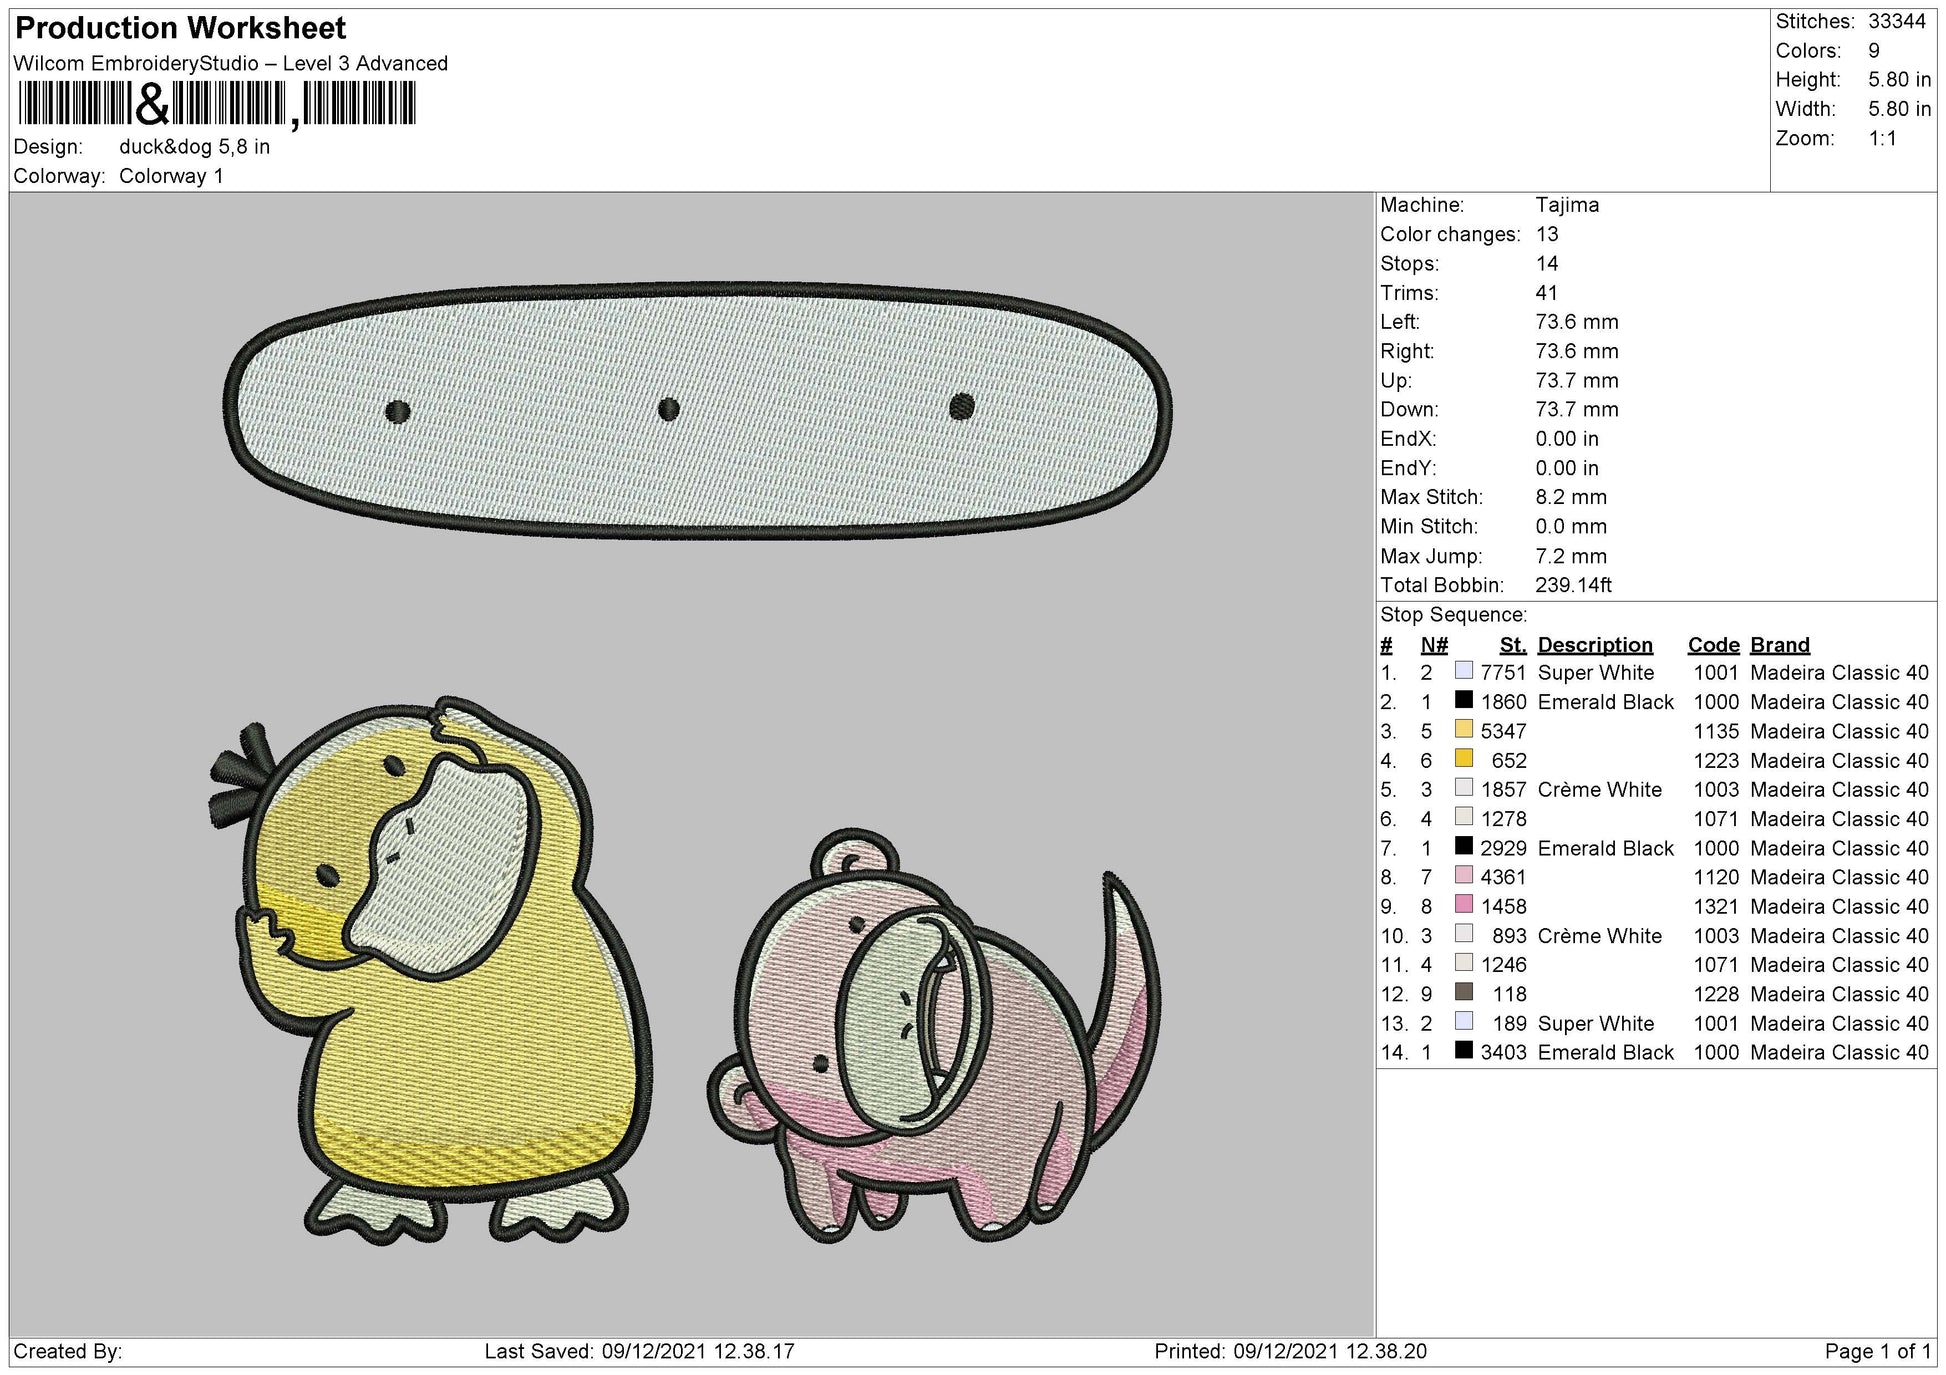Click the Color changes value 13

pyautogui.click(x=1547, y=234)
